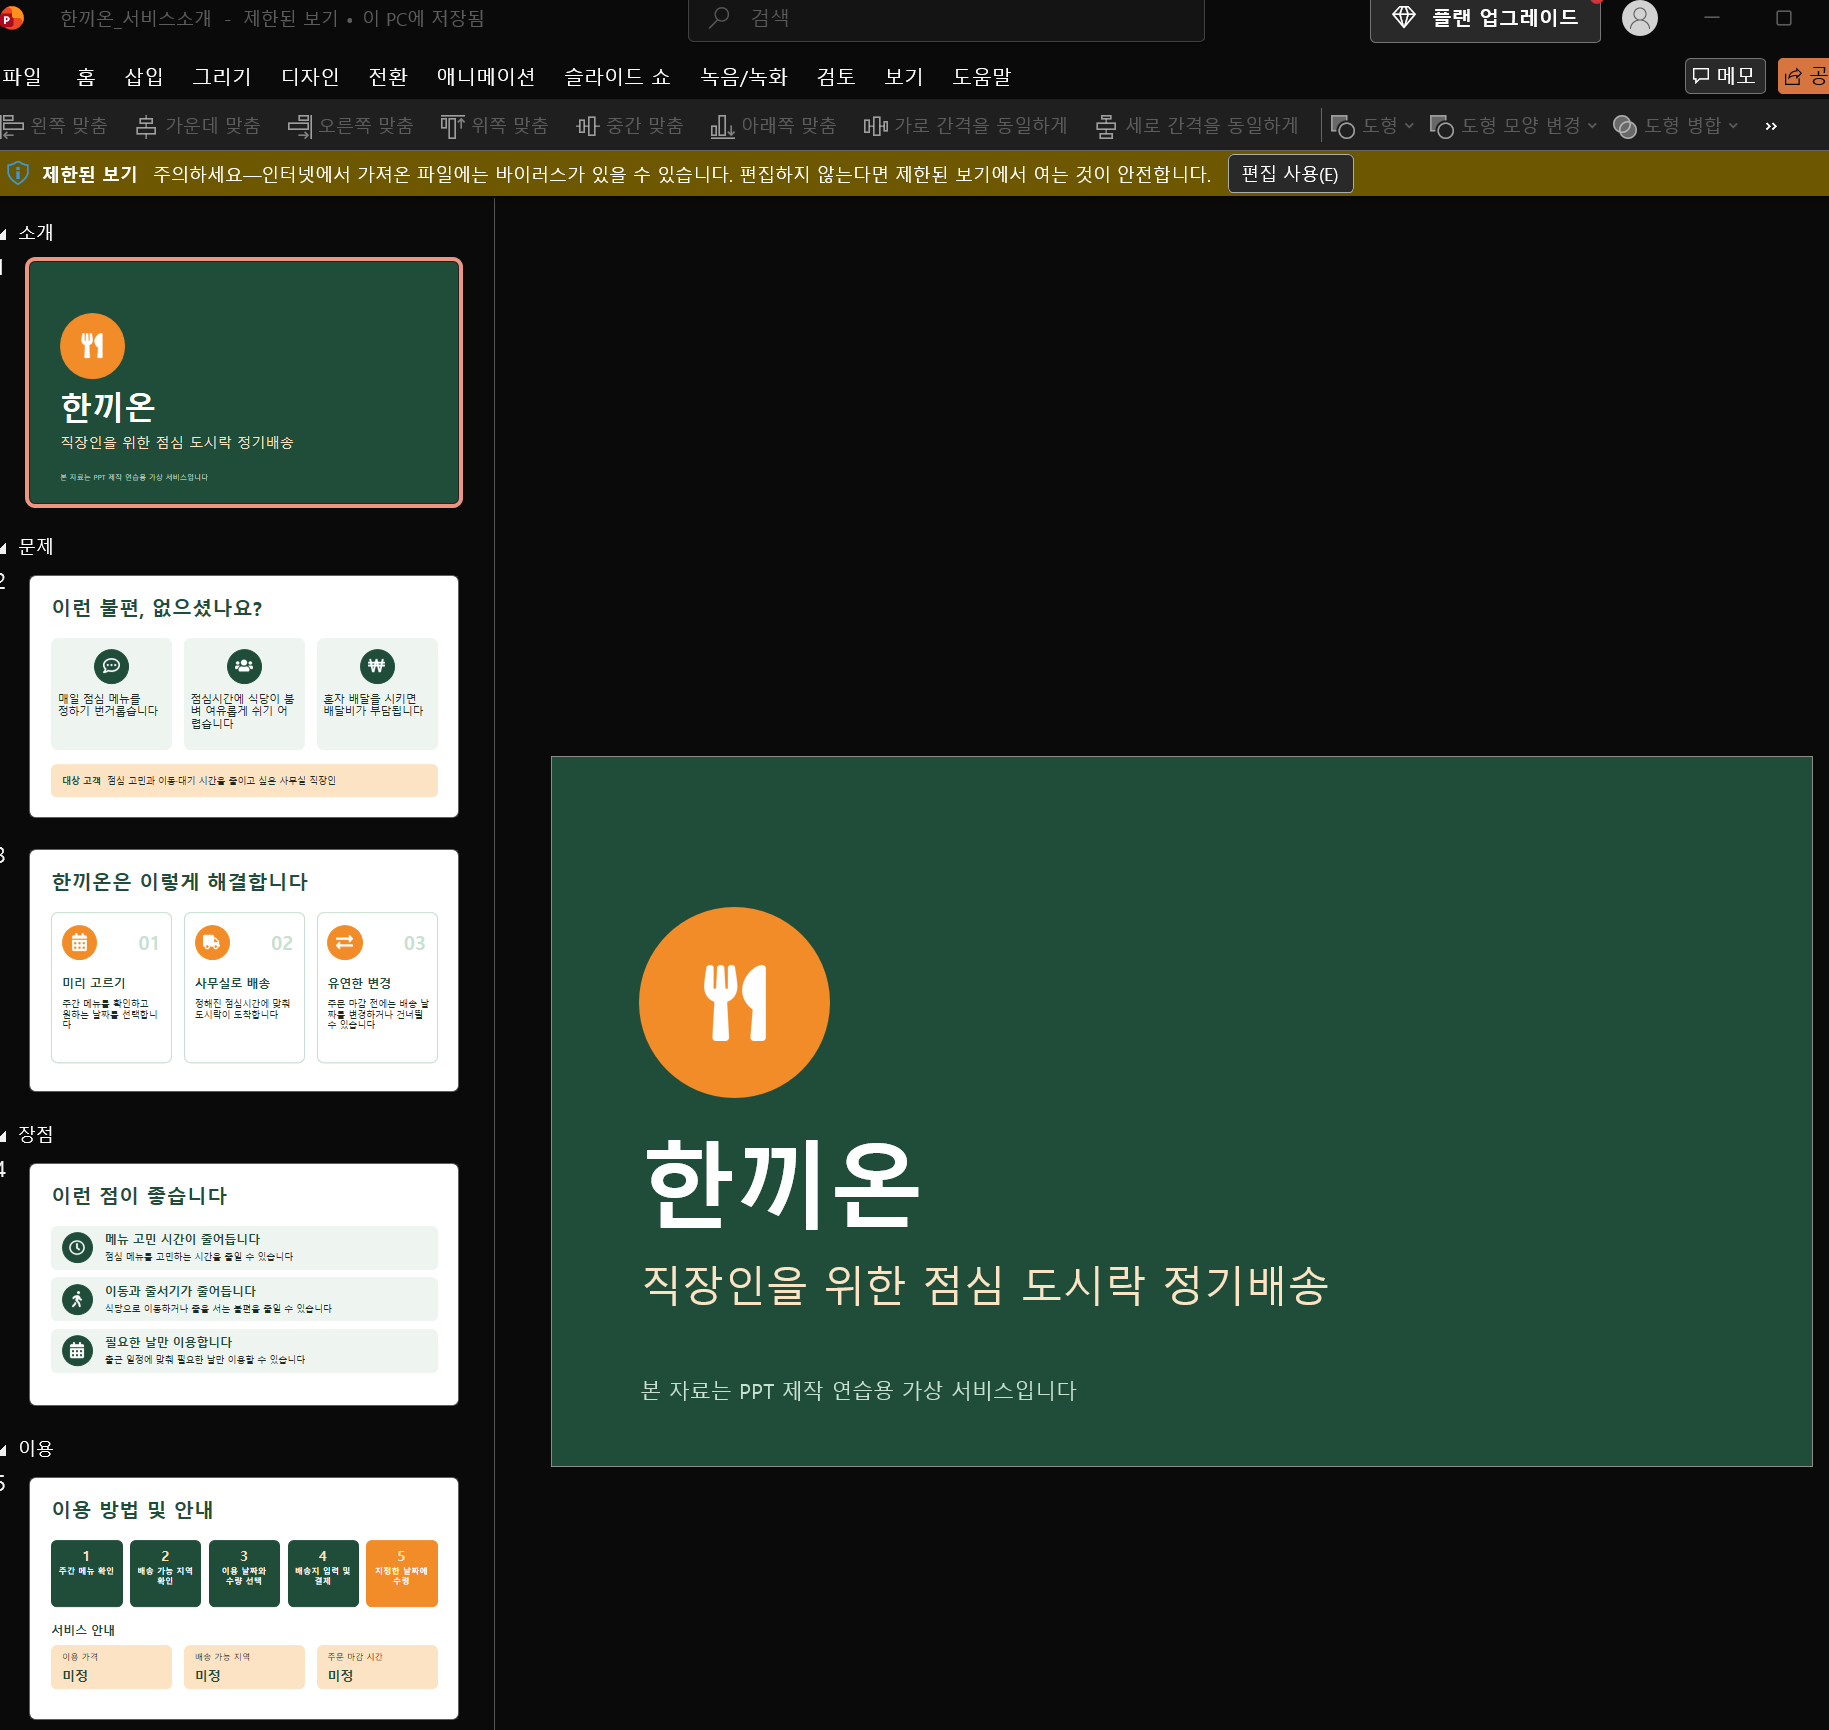Switch to the 삽입 tab
The image size is (1829, 1730).
point(144,77)
